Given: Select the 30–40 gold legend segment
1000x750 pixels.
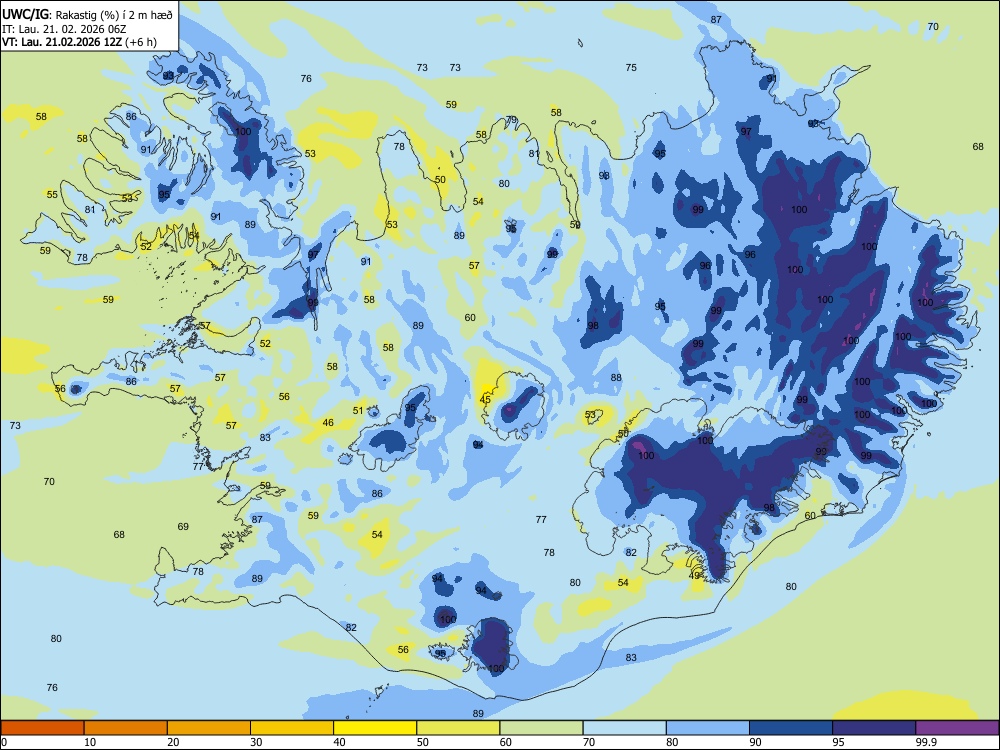Looking at the screenshot, I should tap(292, 728).
